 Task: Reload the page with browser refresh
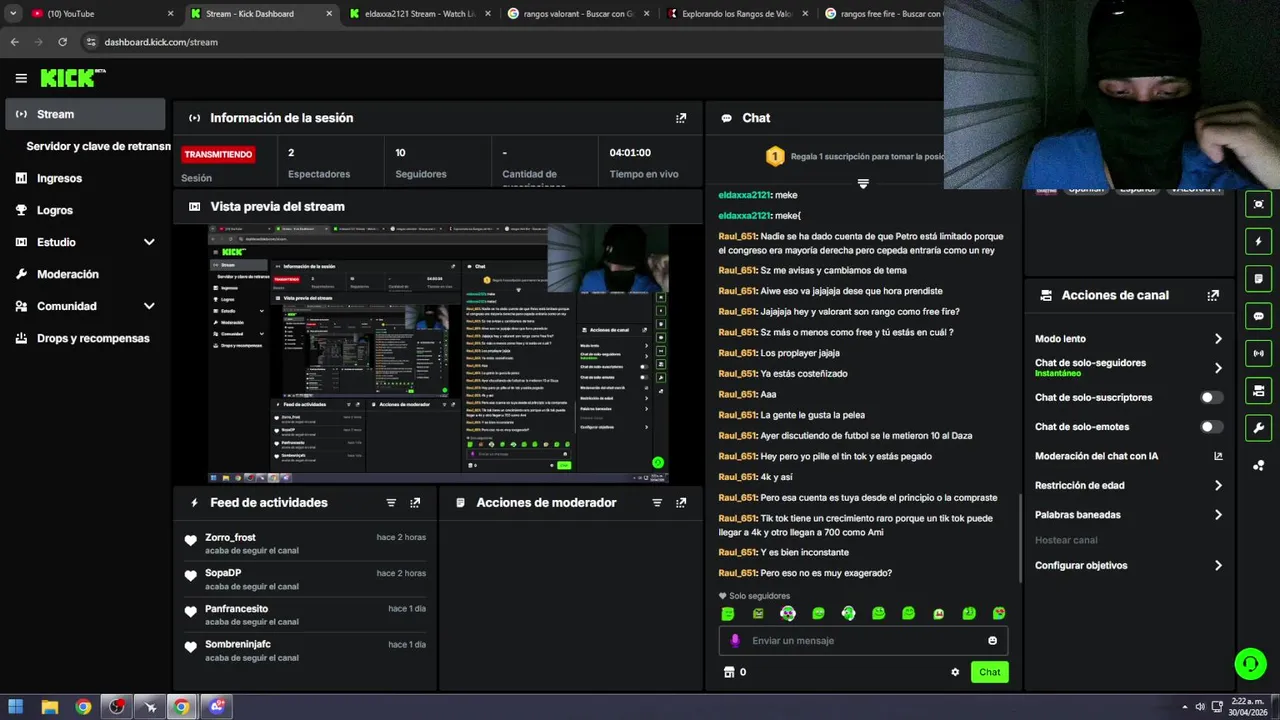tap(62, 42)
